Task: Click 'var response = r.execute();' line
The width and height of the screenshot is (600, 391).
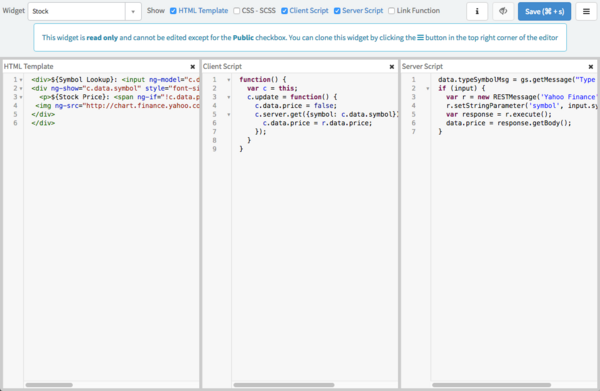Action: (x=499, y=114)
